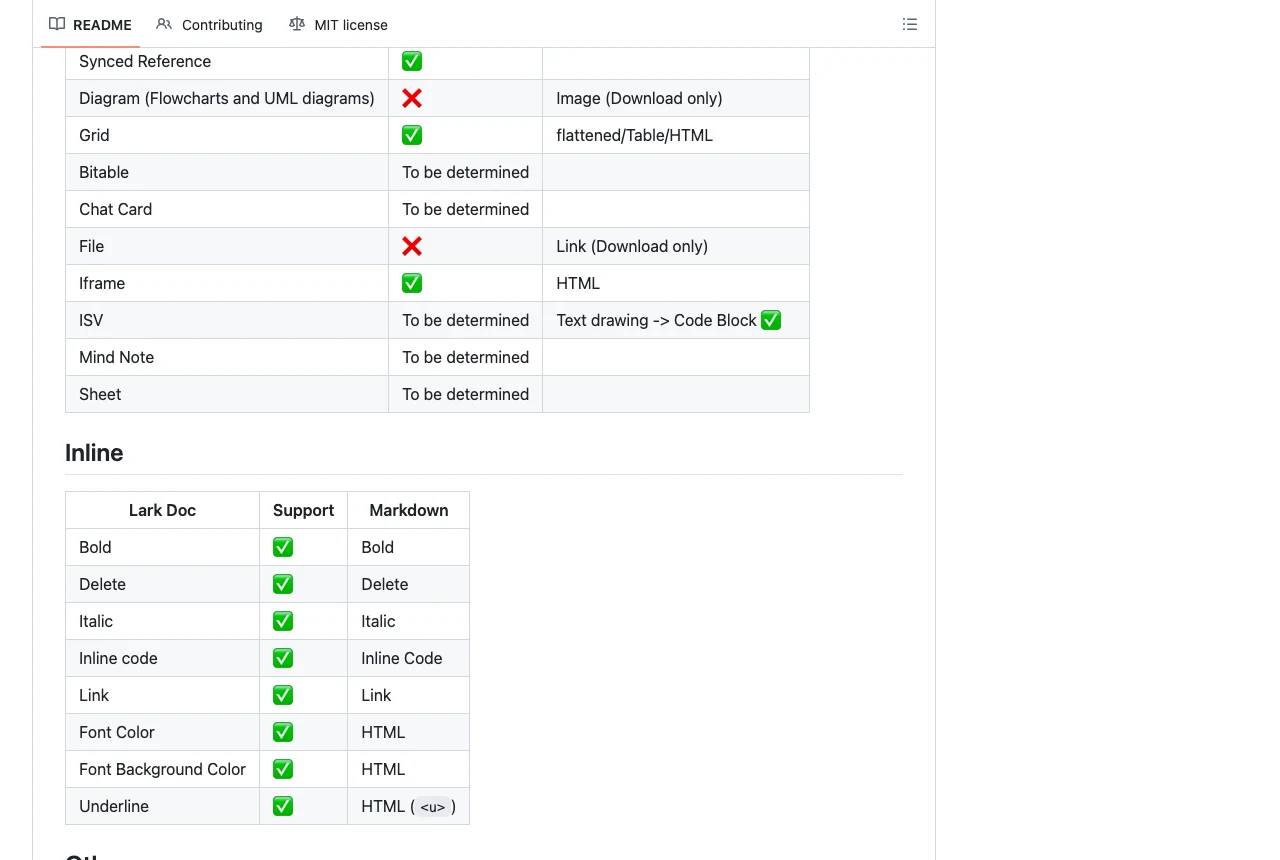The image size is (1280, 860).
Task: Click the green check in the Bold row
Action: coord(283,547)
